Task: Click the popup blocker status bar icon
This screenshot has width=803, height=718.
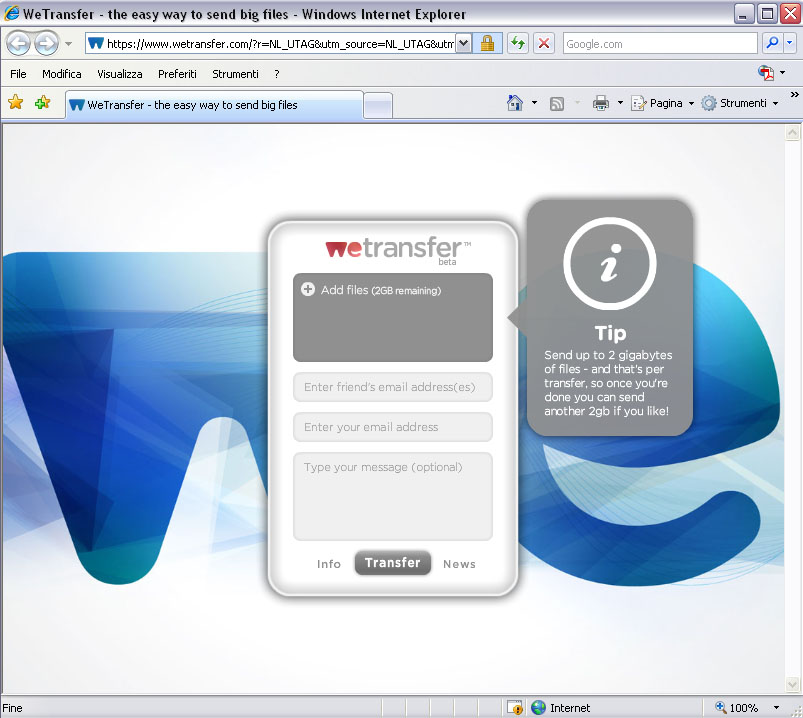Action: click(x=515, y=708)
